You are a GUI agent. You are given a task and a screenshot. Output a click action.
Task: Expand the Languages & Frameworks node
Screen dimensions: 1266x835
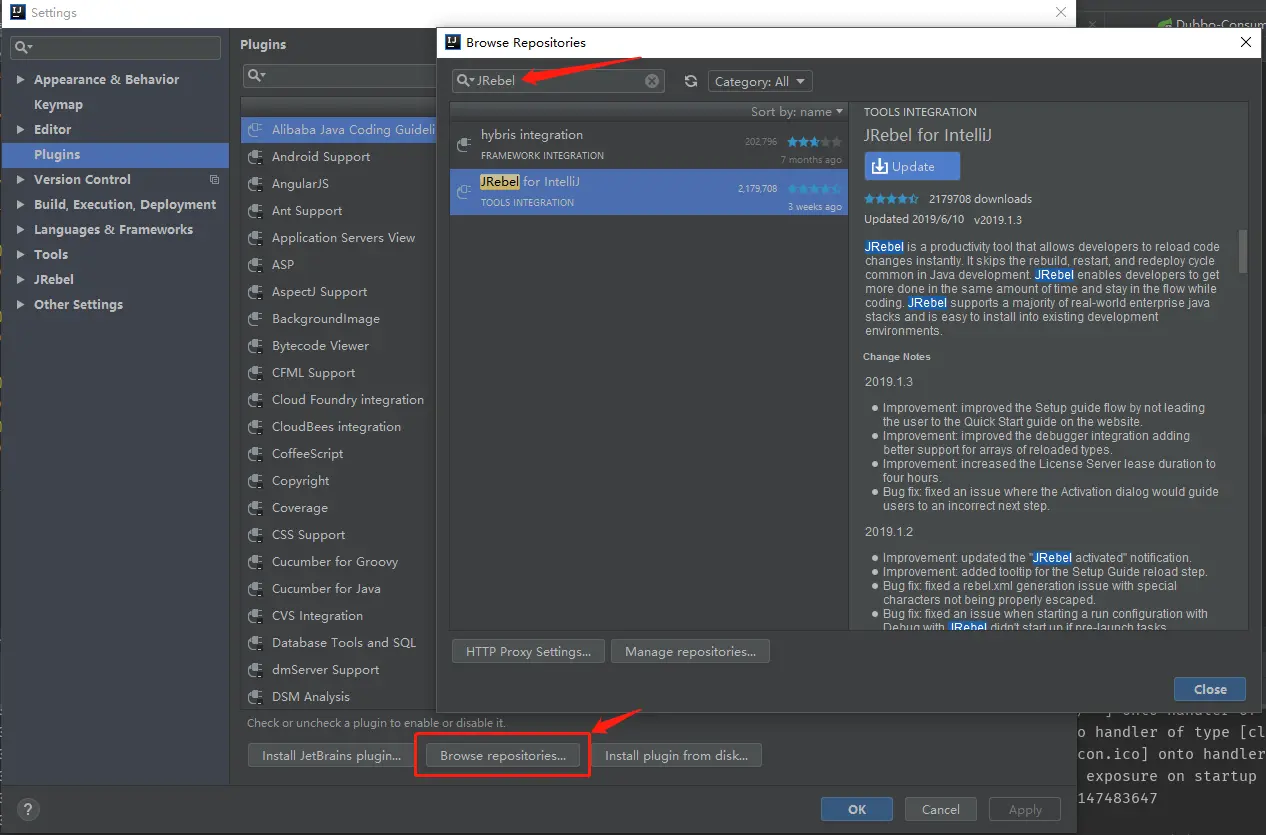pyautogui.click(x=21, y=230)
